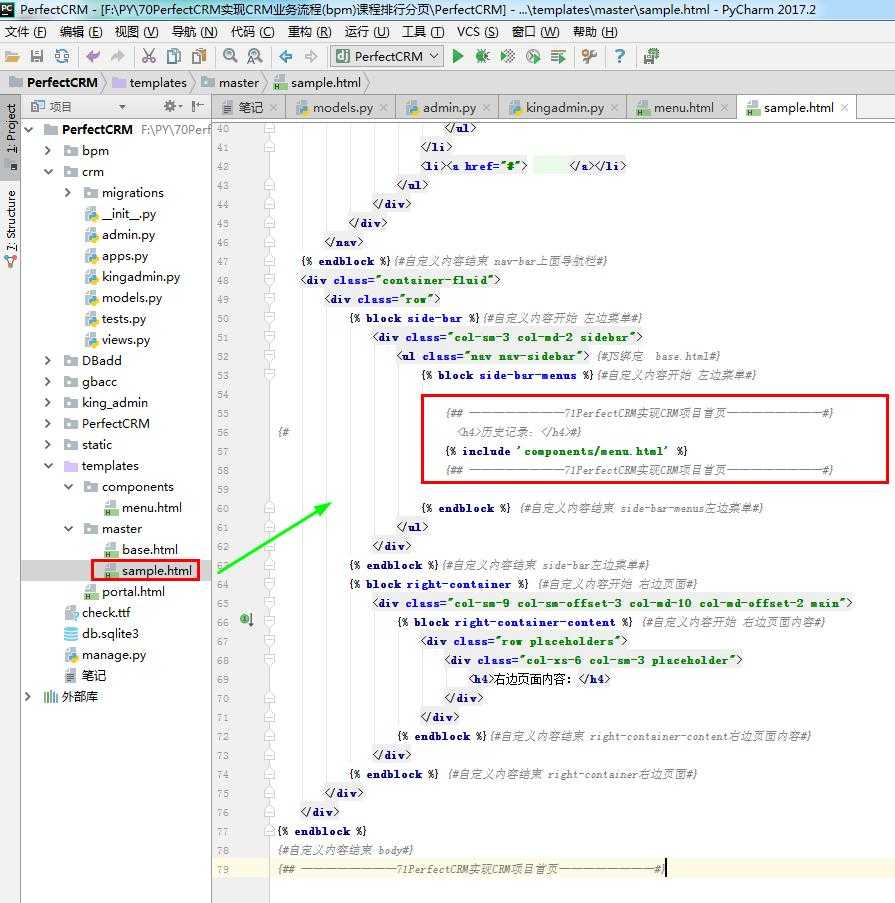Switch to the menu.html tab

tap(683, 108)
